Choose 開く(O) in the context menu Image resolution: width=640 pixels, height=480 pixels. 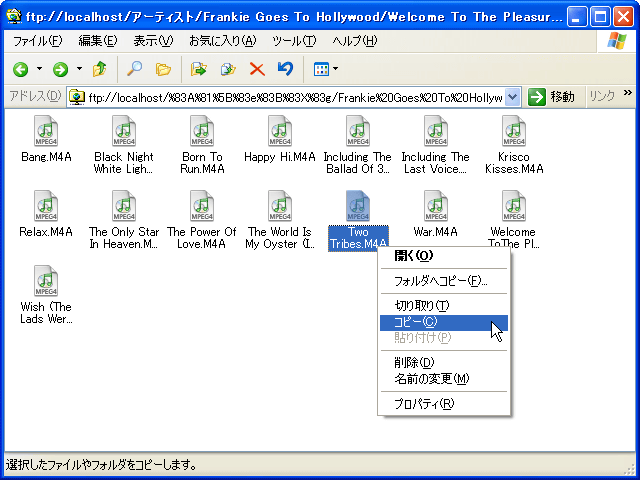coord(444,256)
